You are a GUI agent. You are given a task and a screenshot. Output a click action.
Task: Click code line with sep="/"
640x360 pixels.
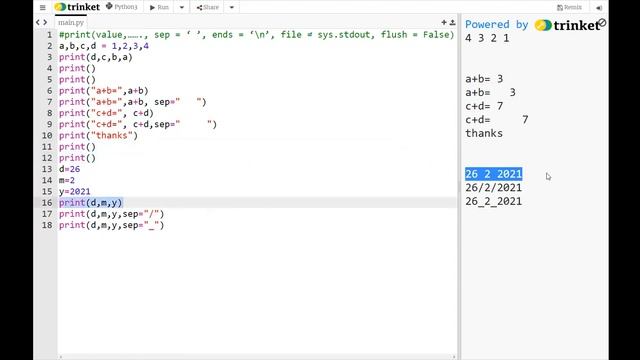(x=111, y=214)
